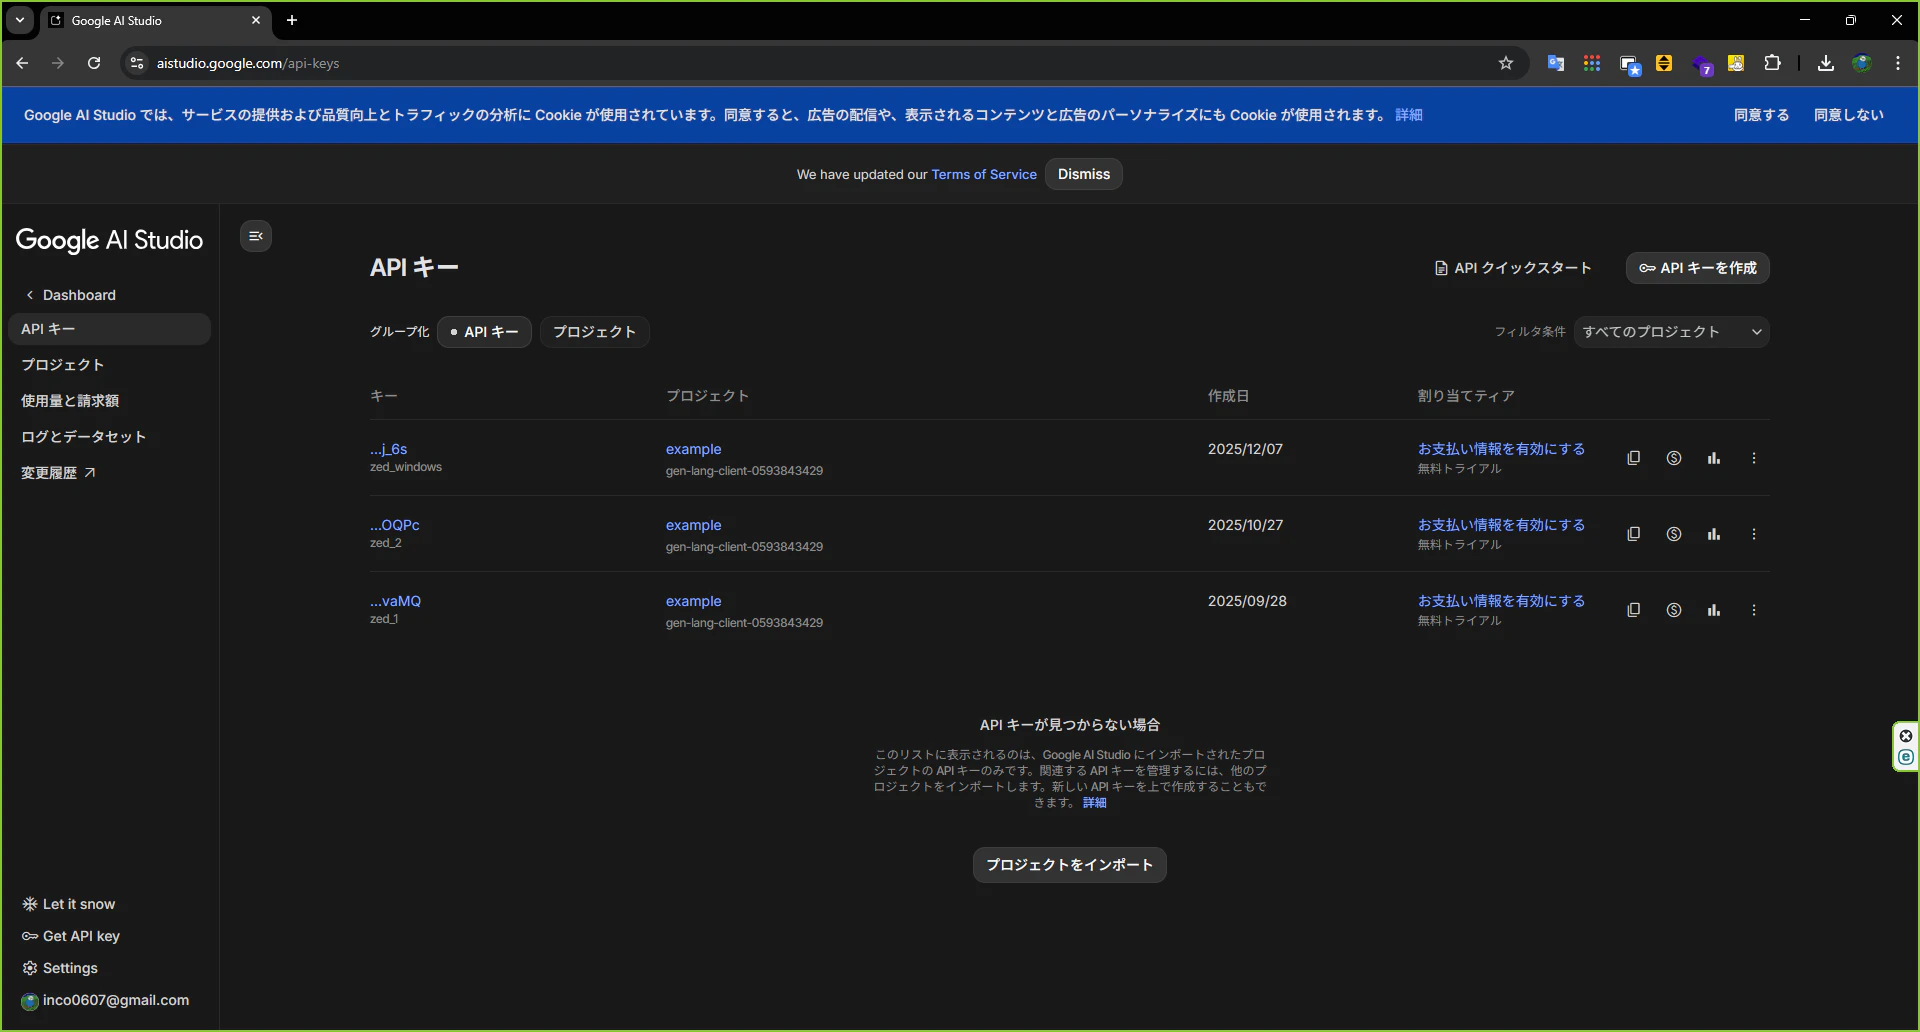Enable billing for the 2025/09/28 key

click(1501, 601)
